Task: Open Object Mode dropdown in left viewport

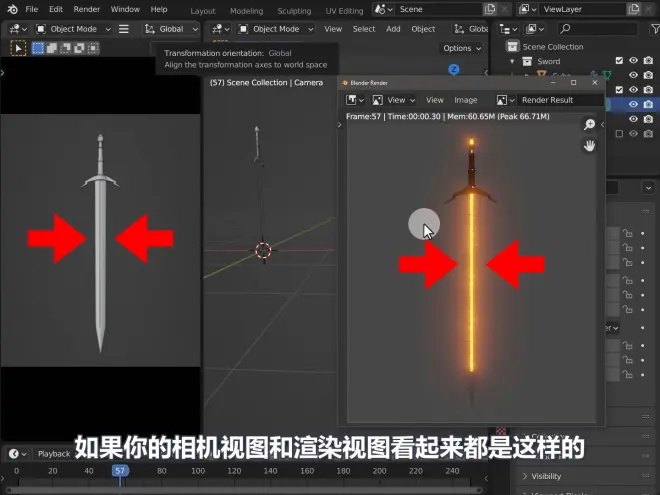Action: (x=73, y=29)
